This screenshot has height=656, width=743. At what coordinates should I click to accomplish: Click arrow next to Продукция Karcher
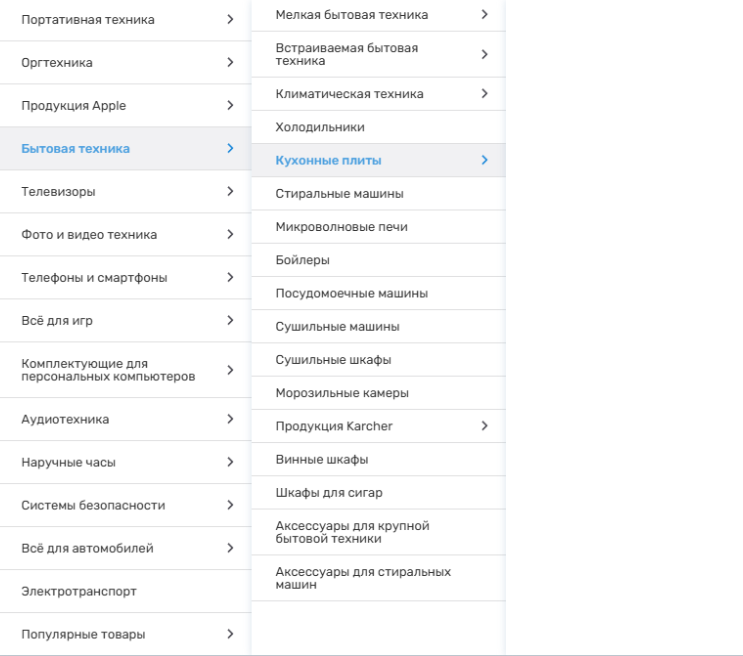click(x=484, y=426)
